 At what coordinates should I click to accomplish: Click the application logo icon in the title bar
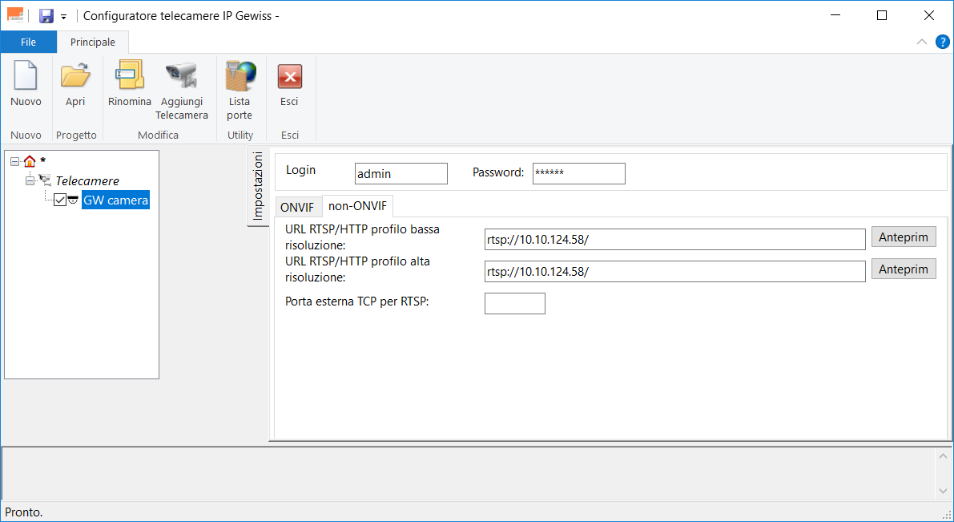point(15,15)
